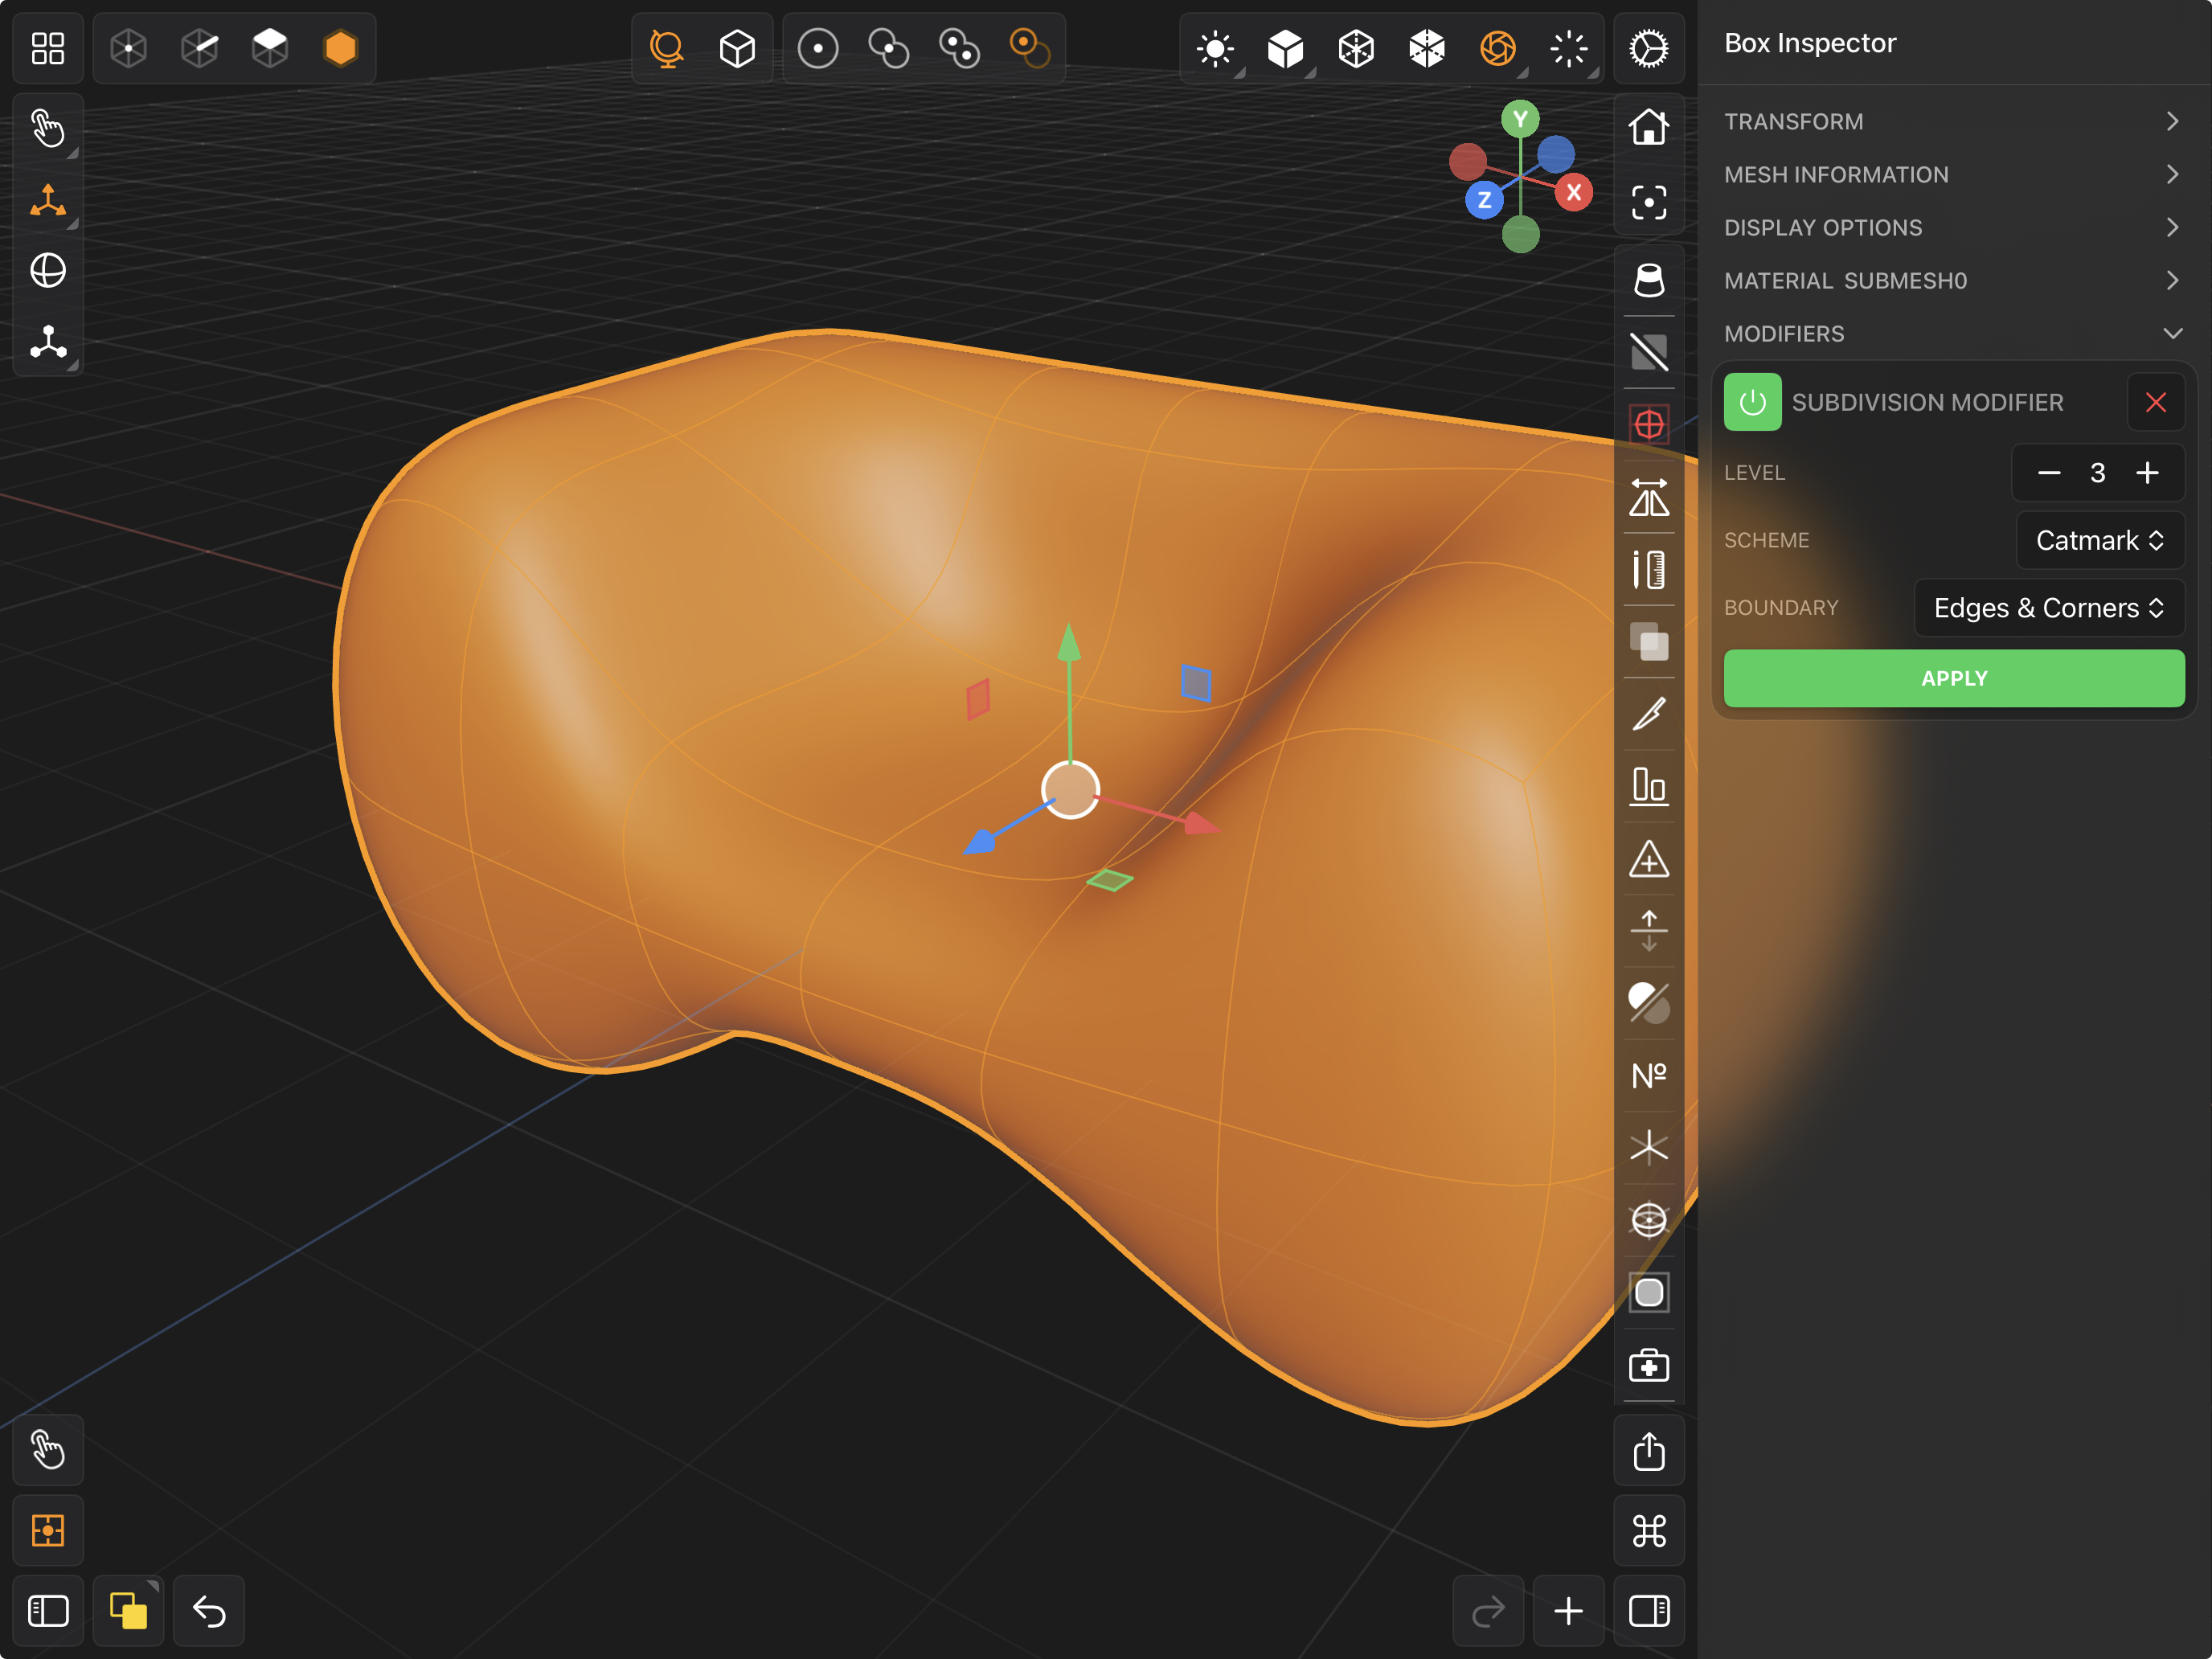Screen dimensions: 2212x1659
Task: Toggle the left sidebar panel
Action: (x=48, y=1611)
